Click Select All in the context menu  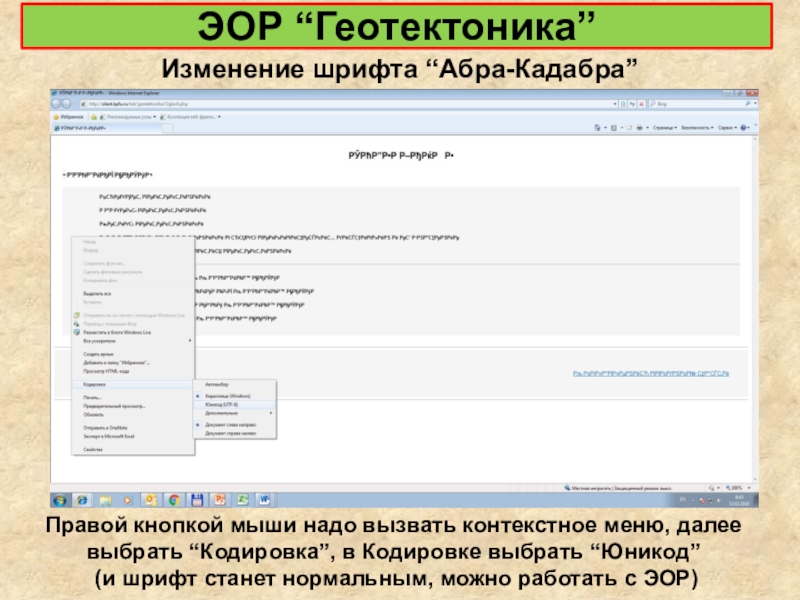pyautogui.click(x=96, y=293)
